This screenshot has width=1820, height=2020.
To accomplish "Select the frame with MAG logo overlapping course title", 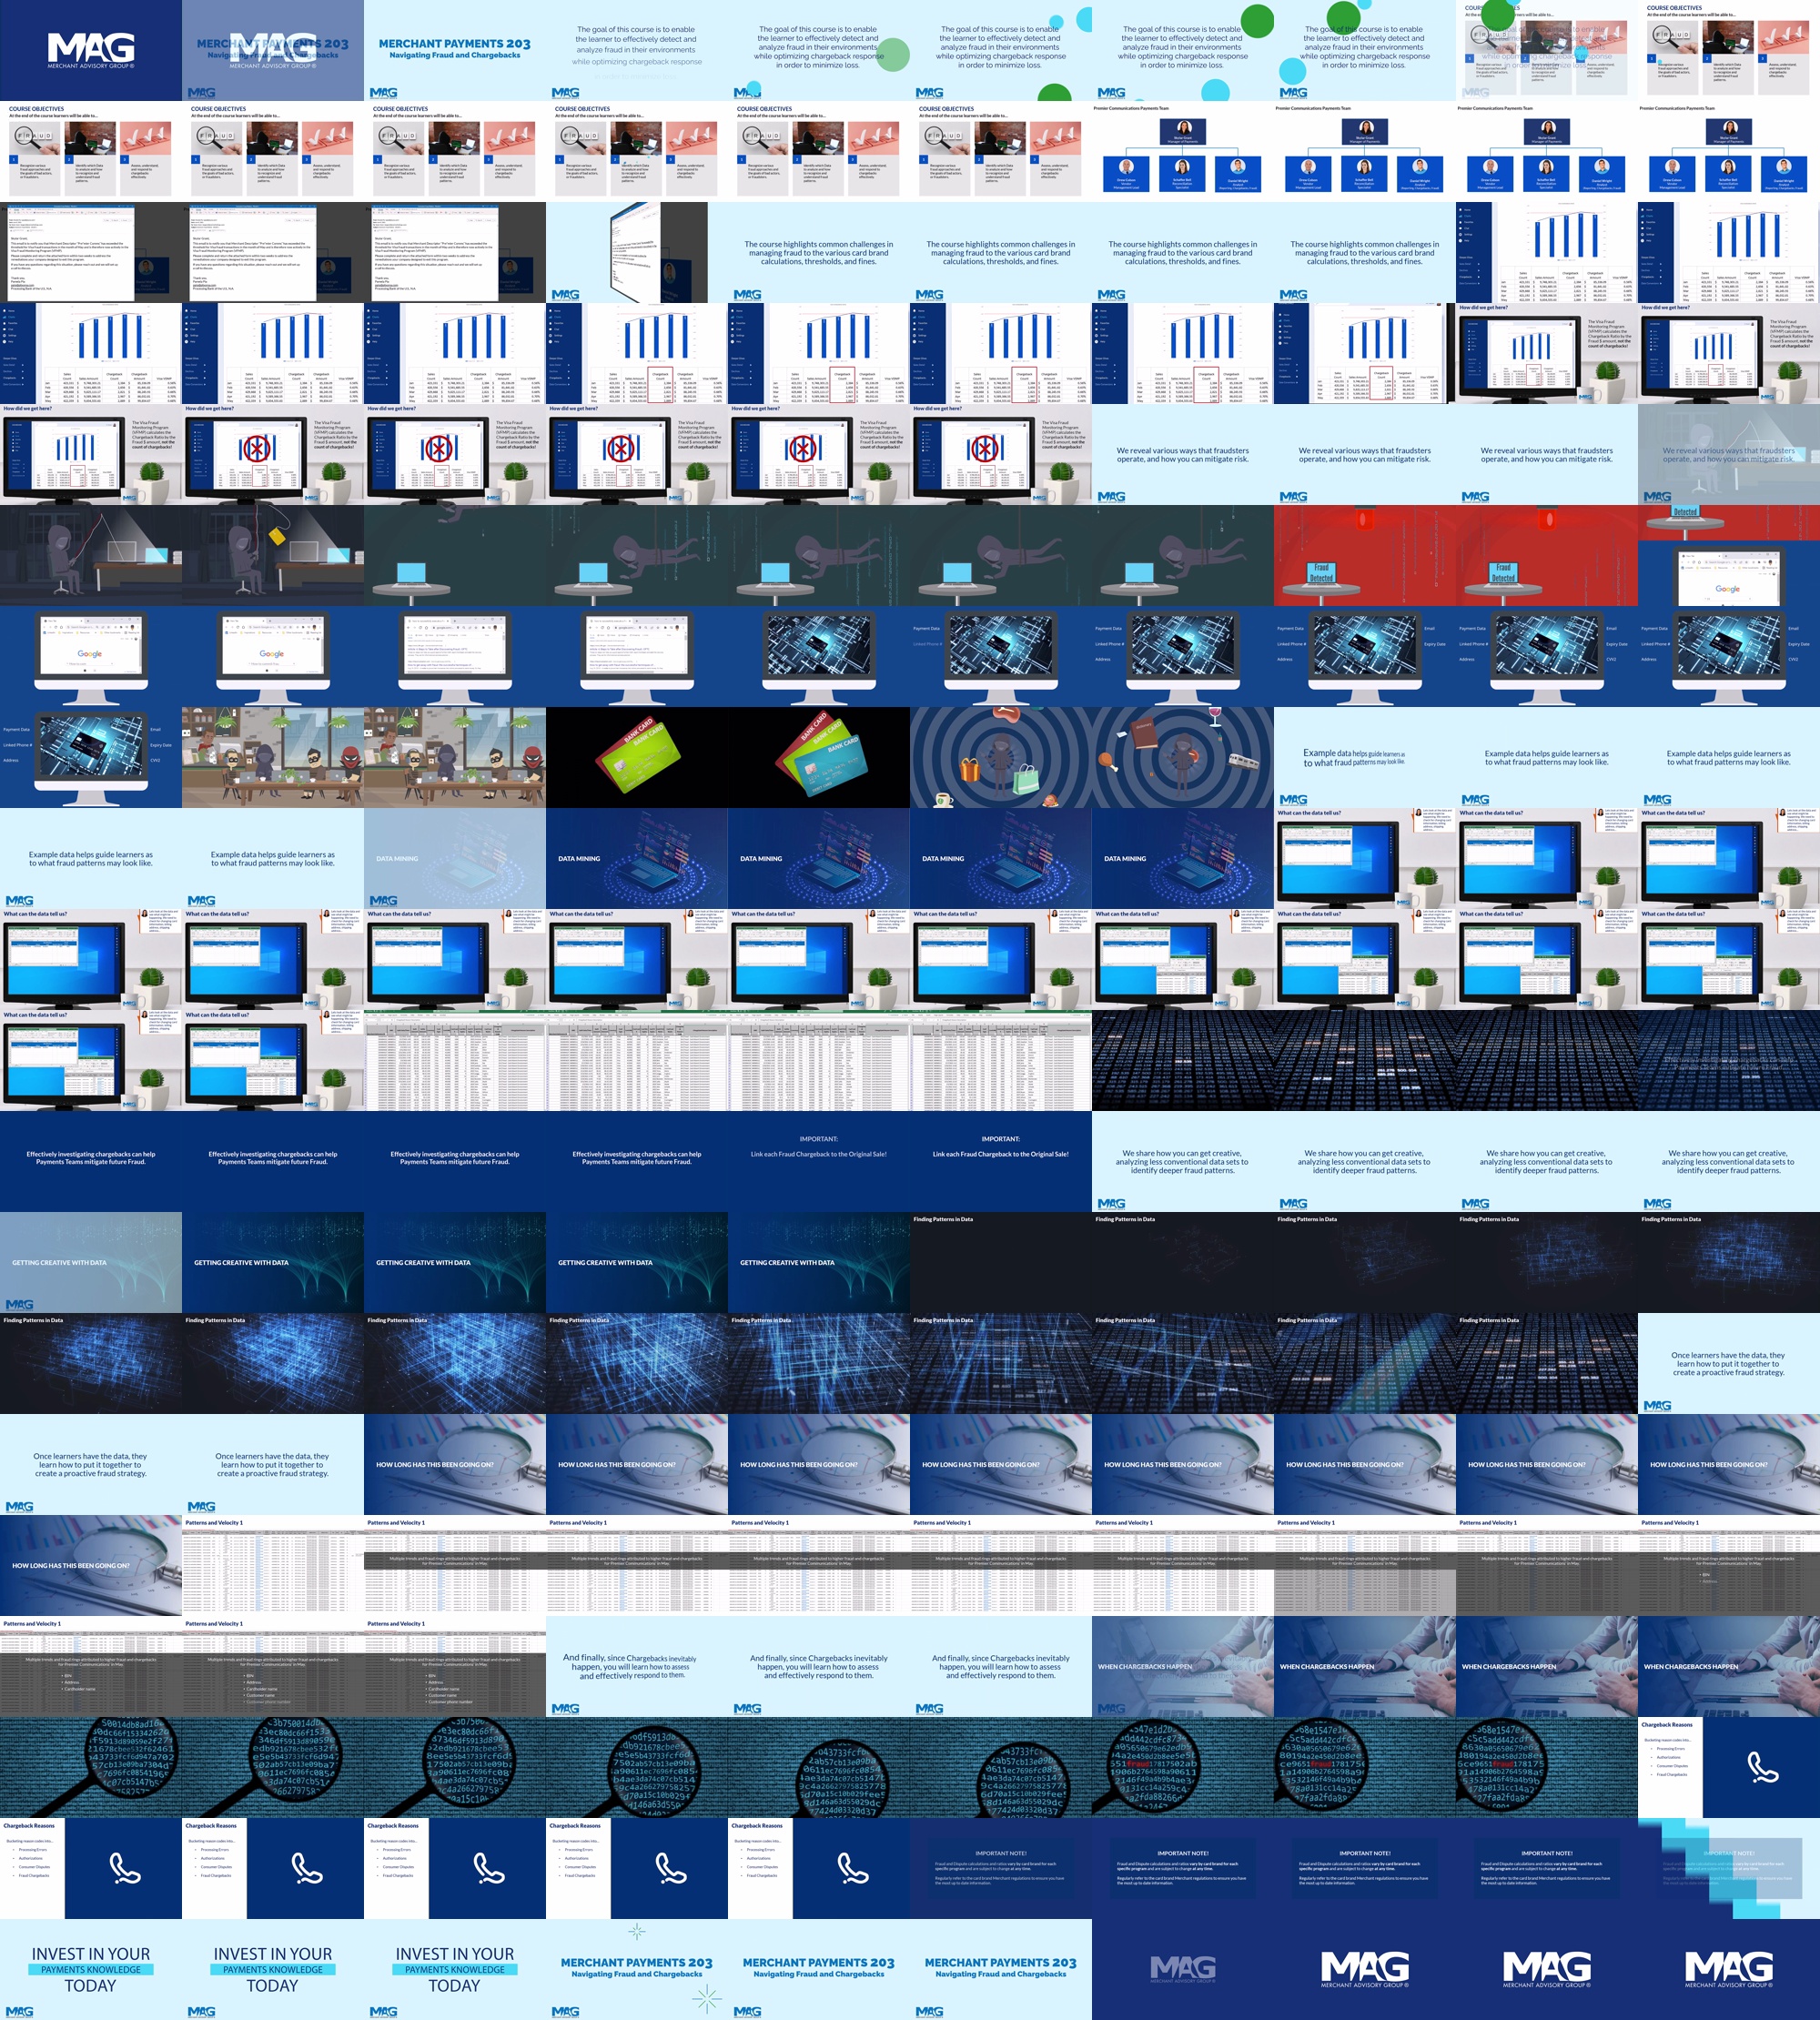I will click(273, 50).
